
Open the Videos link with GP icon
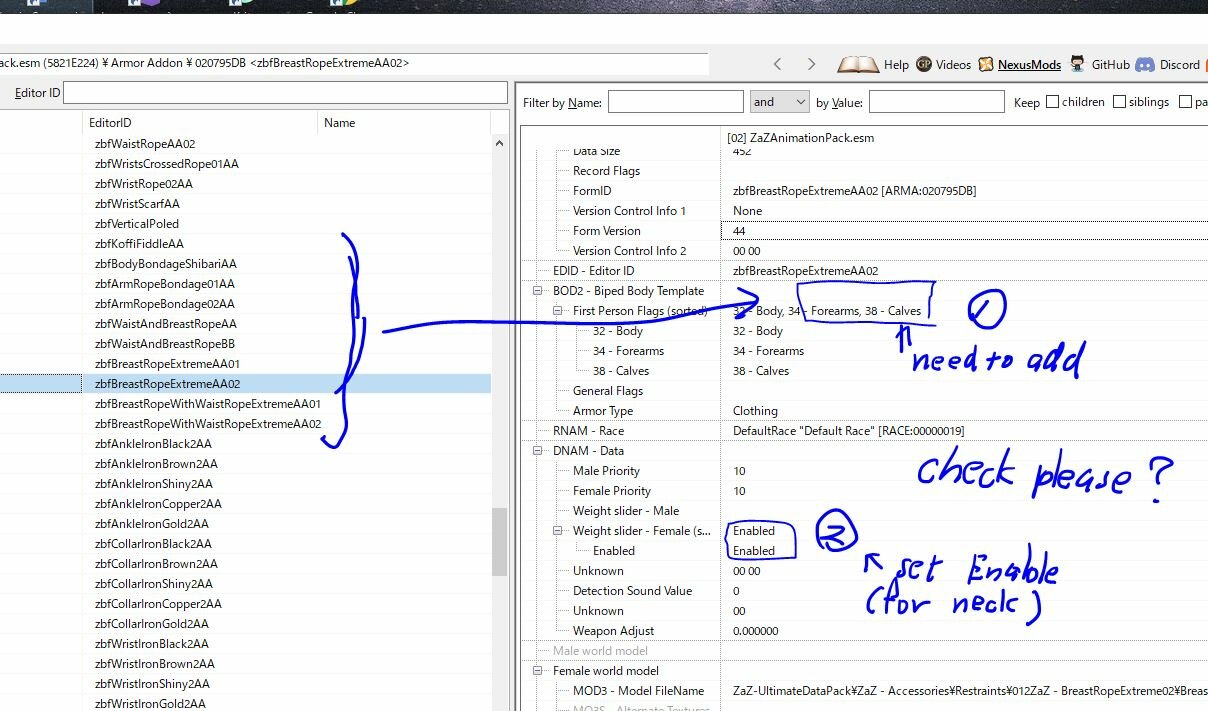pos(943,64)
